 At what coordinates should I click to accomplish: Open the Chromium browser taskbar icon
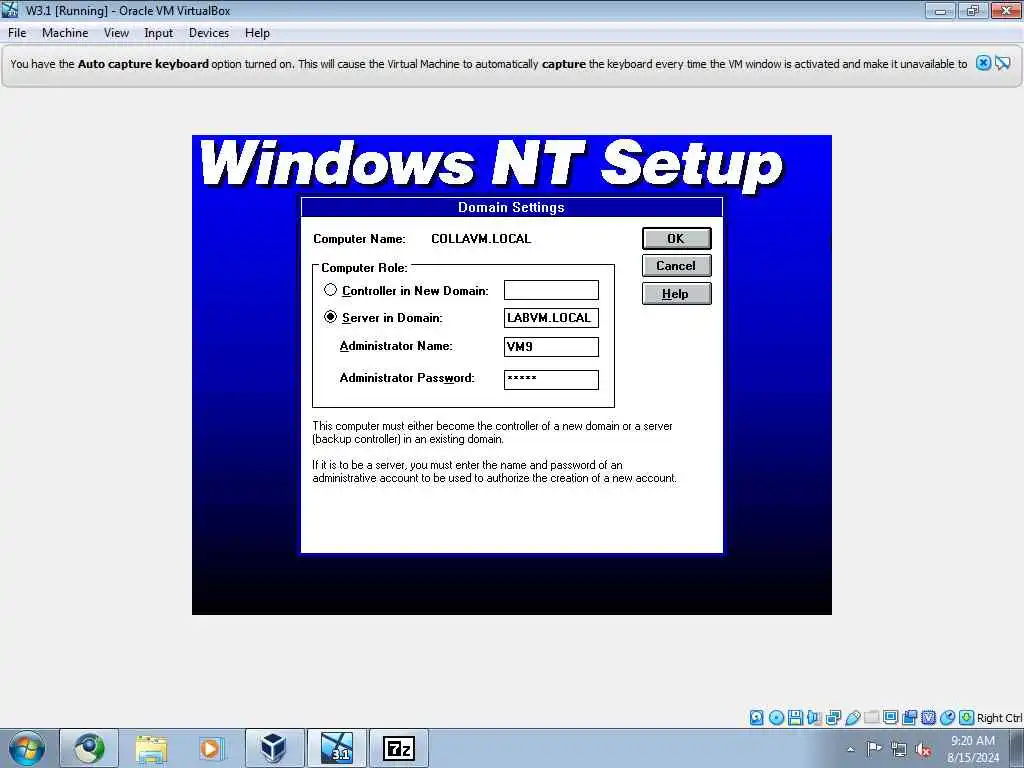coord(89,748)
